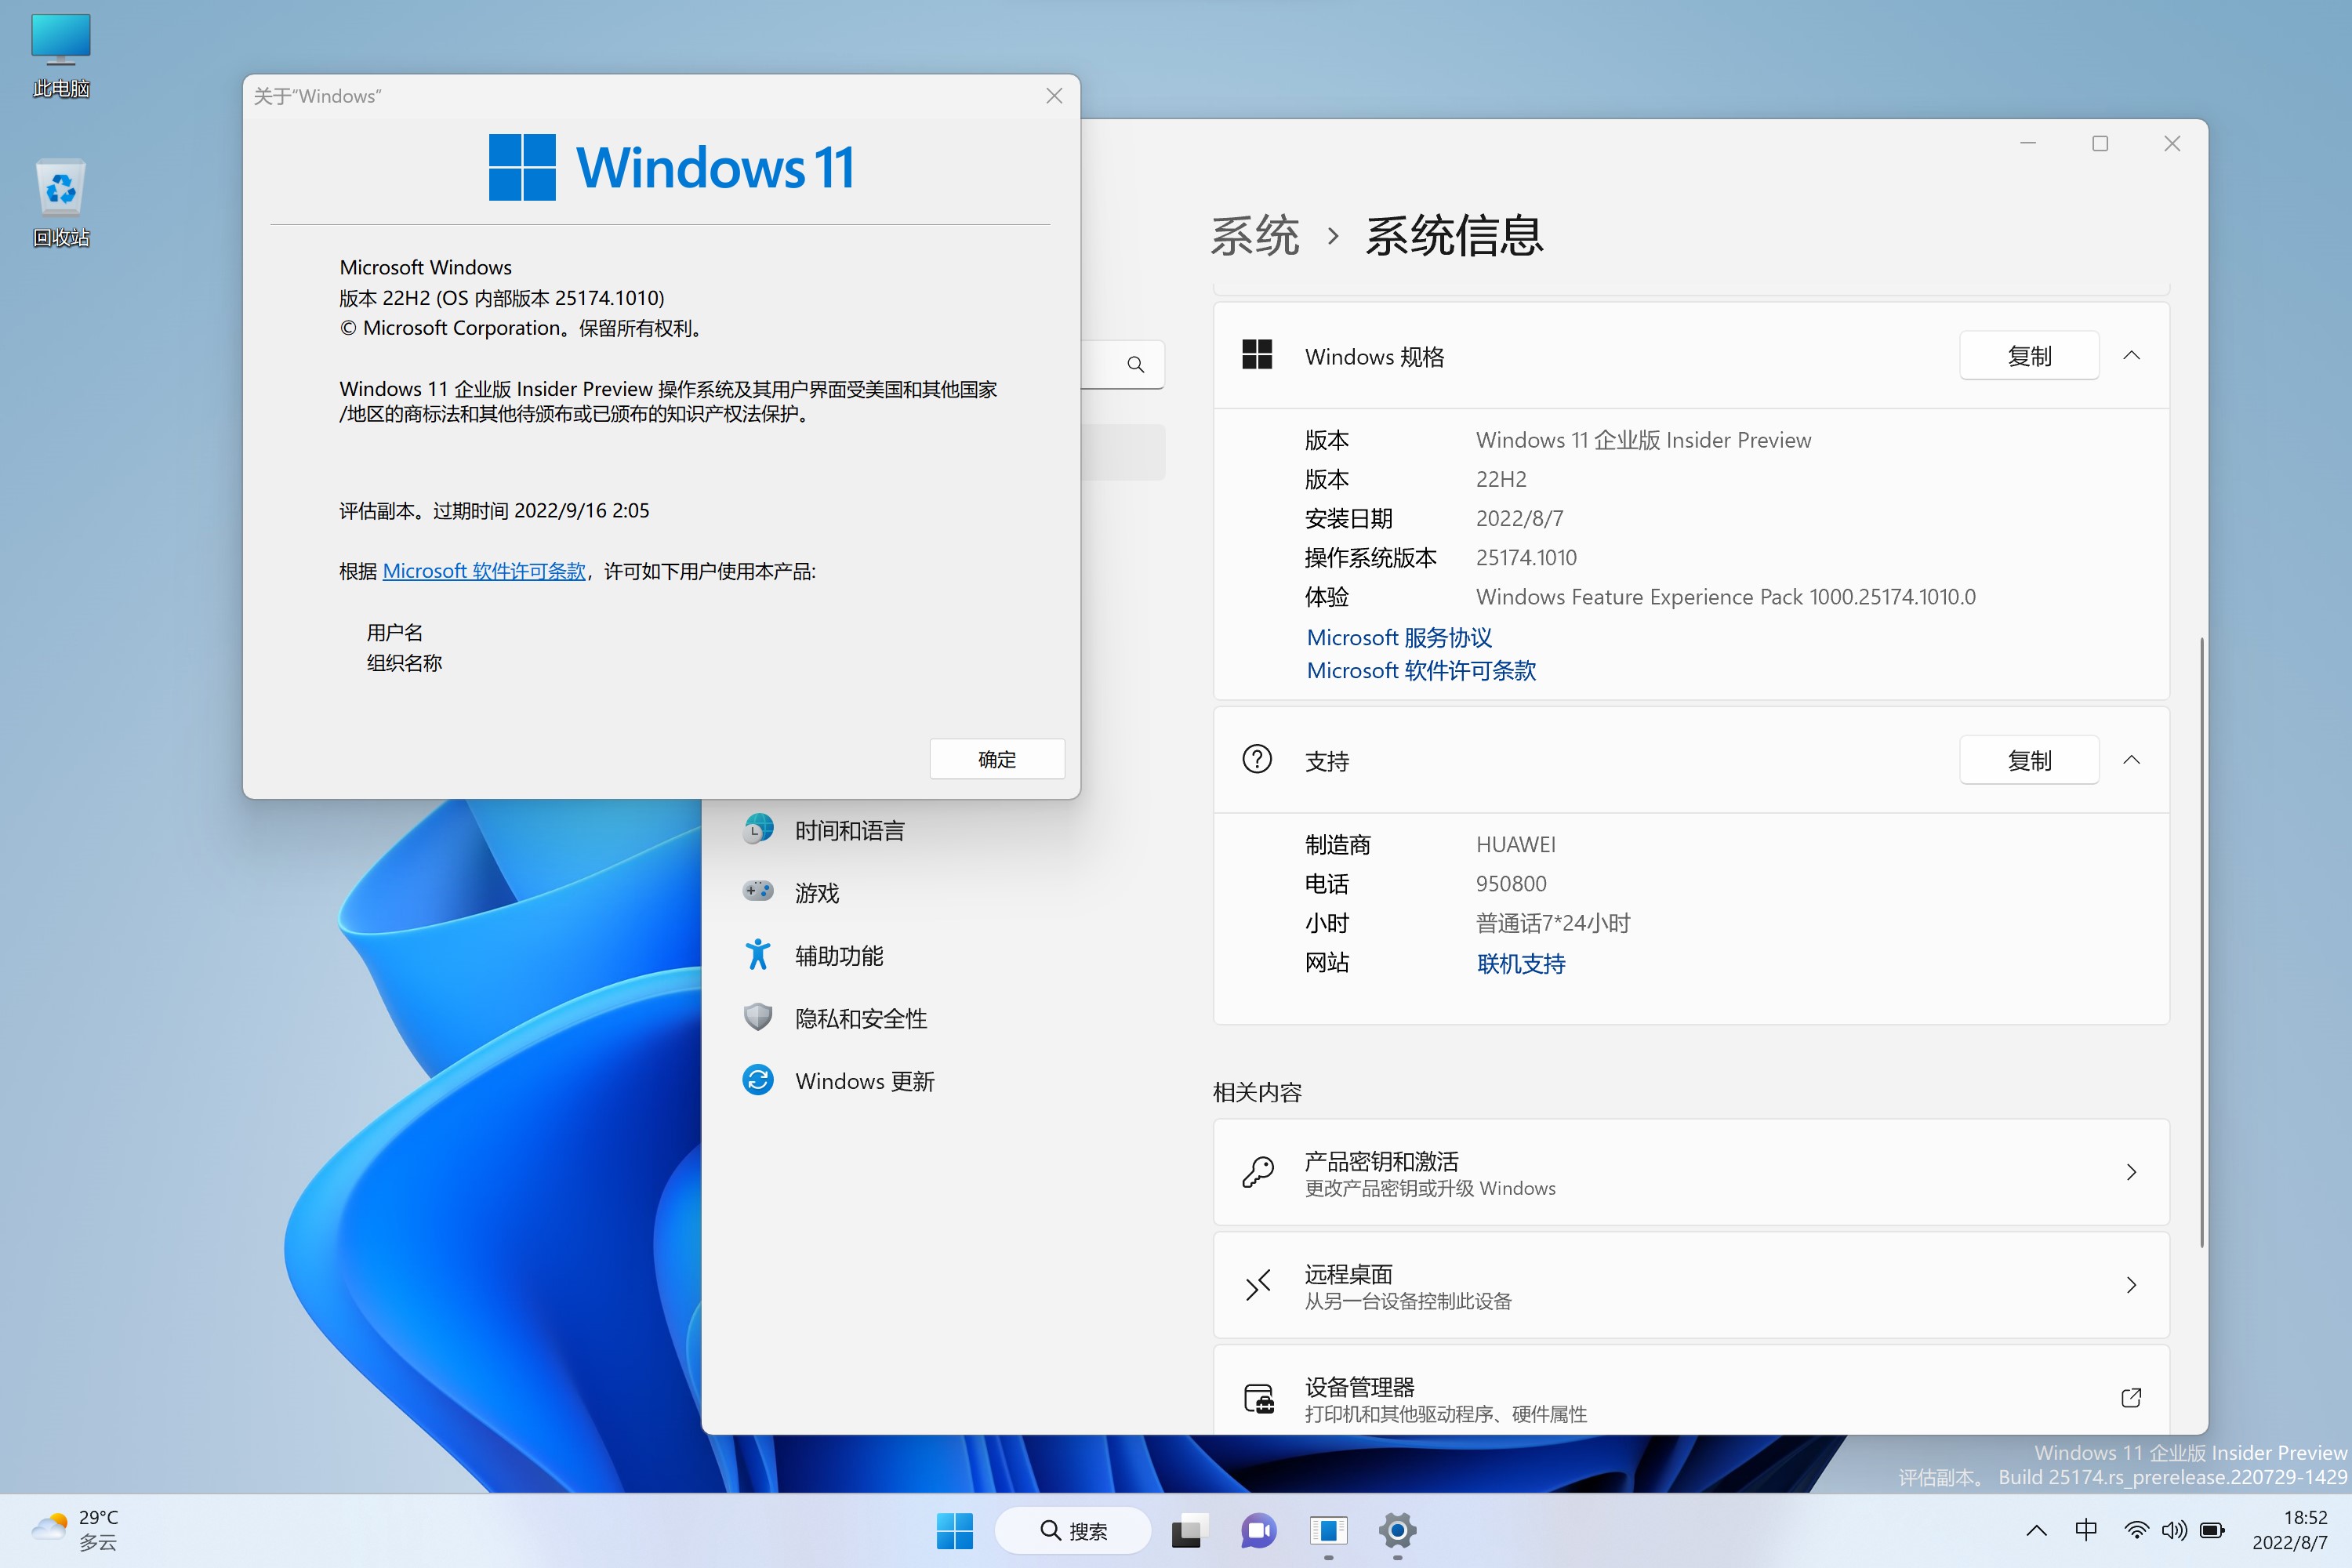Open Microsoft 软件许可条款 in About dialog
Image resolution: width=2352 pixels, height=1568 pixels.
click(x=484, y=571)
